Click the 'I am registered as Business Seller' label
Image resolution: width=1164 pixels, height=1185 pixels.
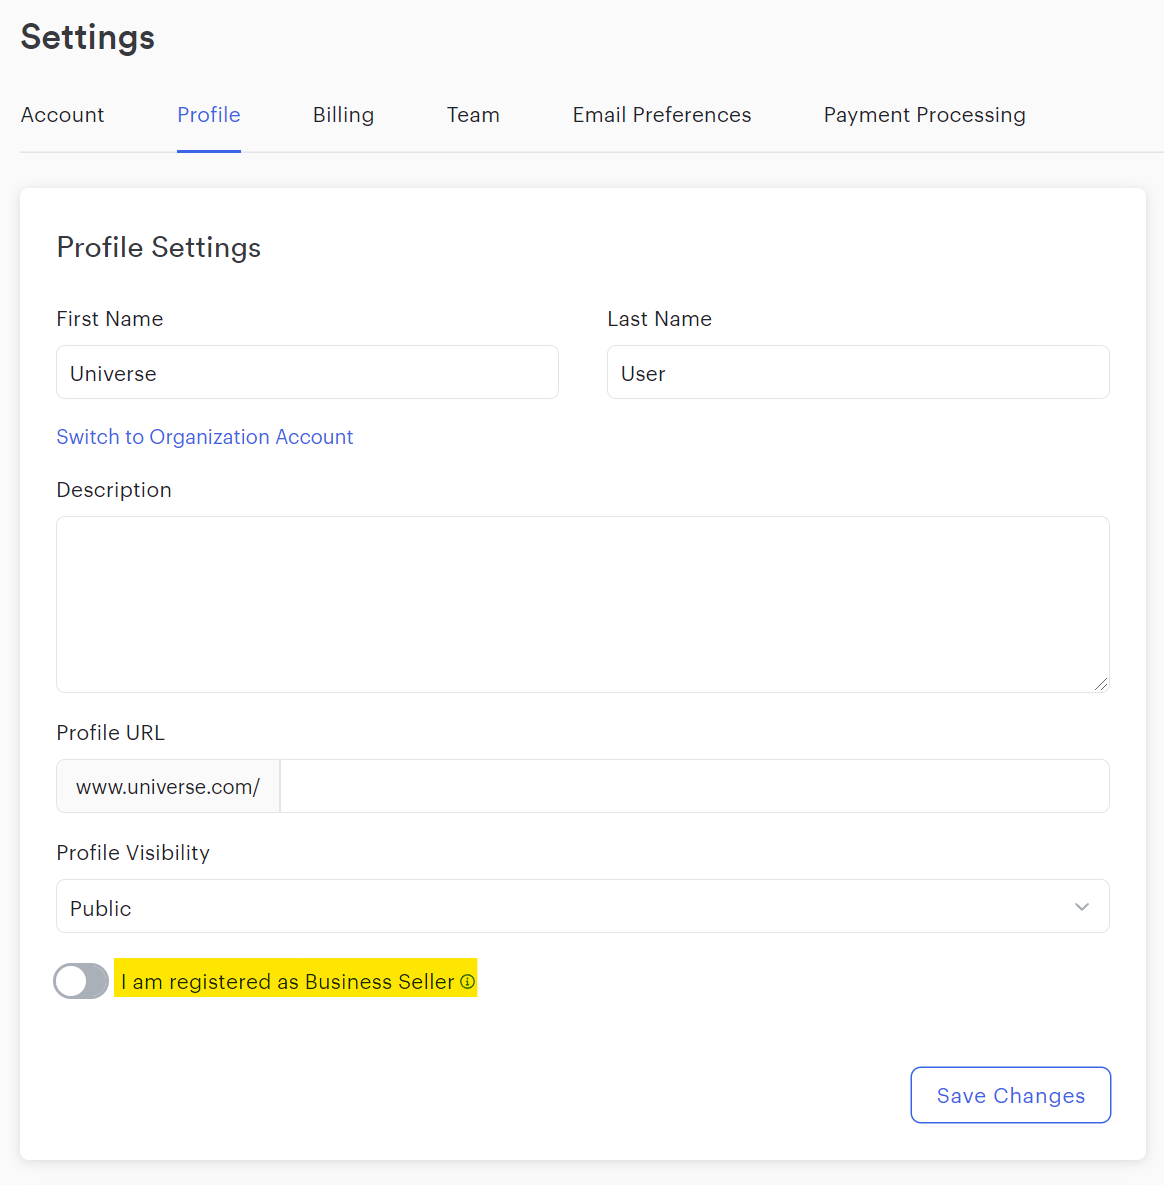pos(287,982)
